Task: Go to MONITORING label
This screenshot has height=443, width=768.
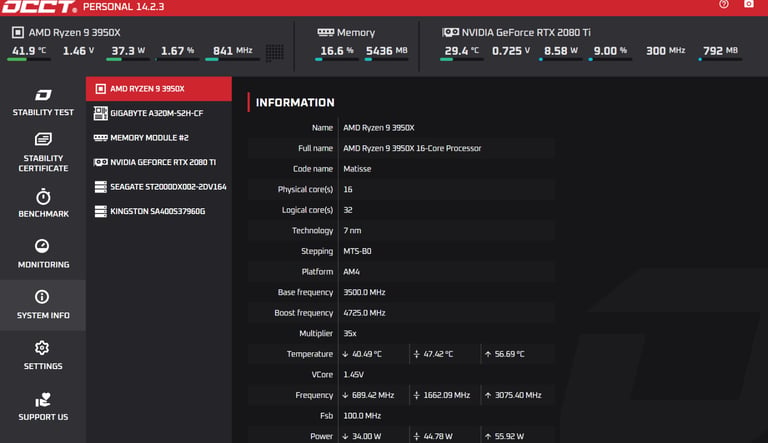Action: point(43,265)
